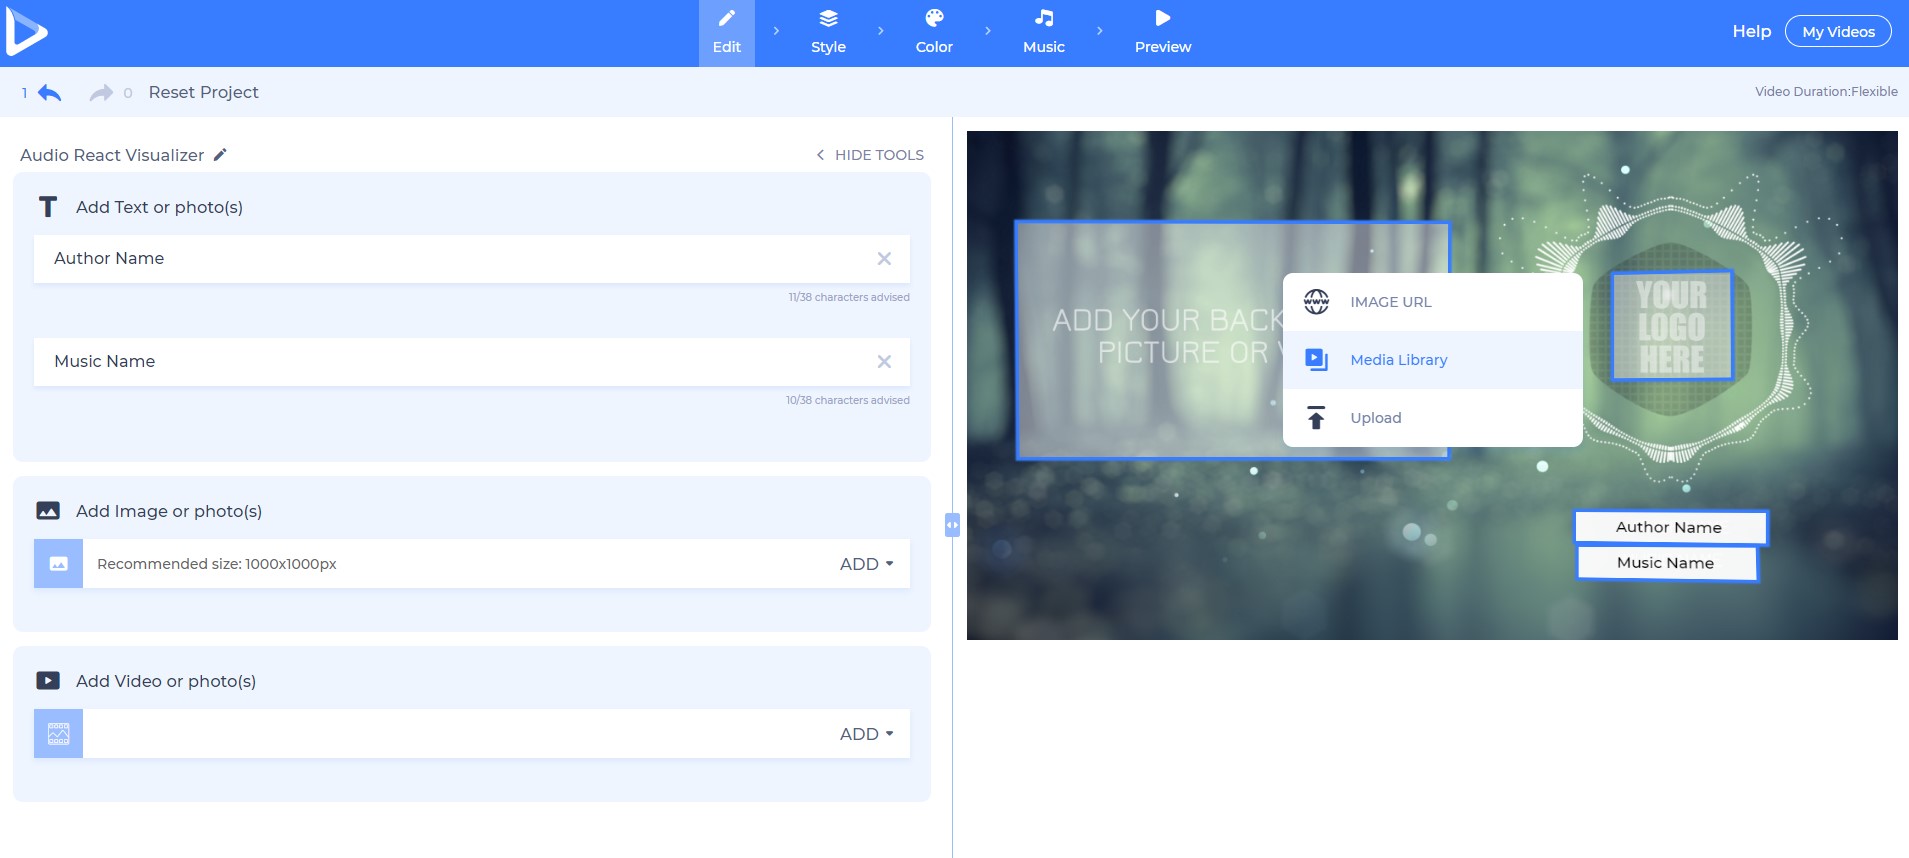Screen dimensions: 1909x858
Task: Click the undo arrow icon
Action: click(x=49, y=93)
